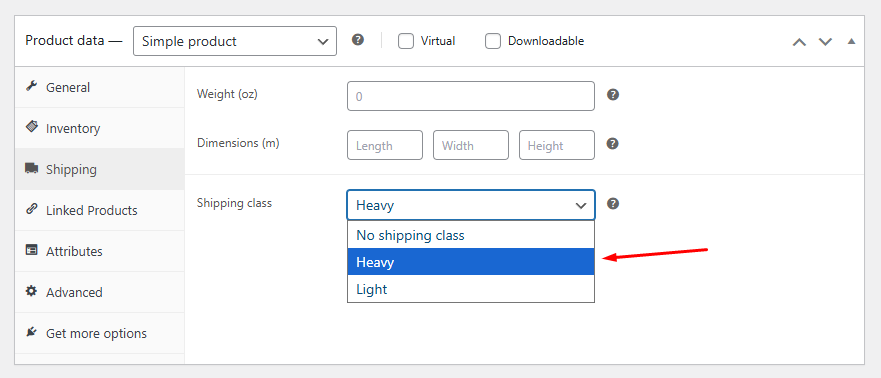The image size is (881, 378).
Task: Enable the Virtual checkbox
Action: point(406,41)
